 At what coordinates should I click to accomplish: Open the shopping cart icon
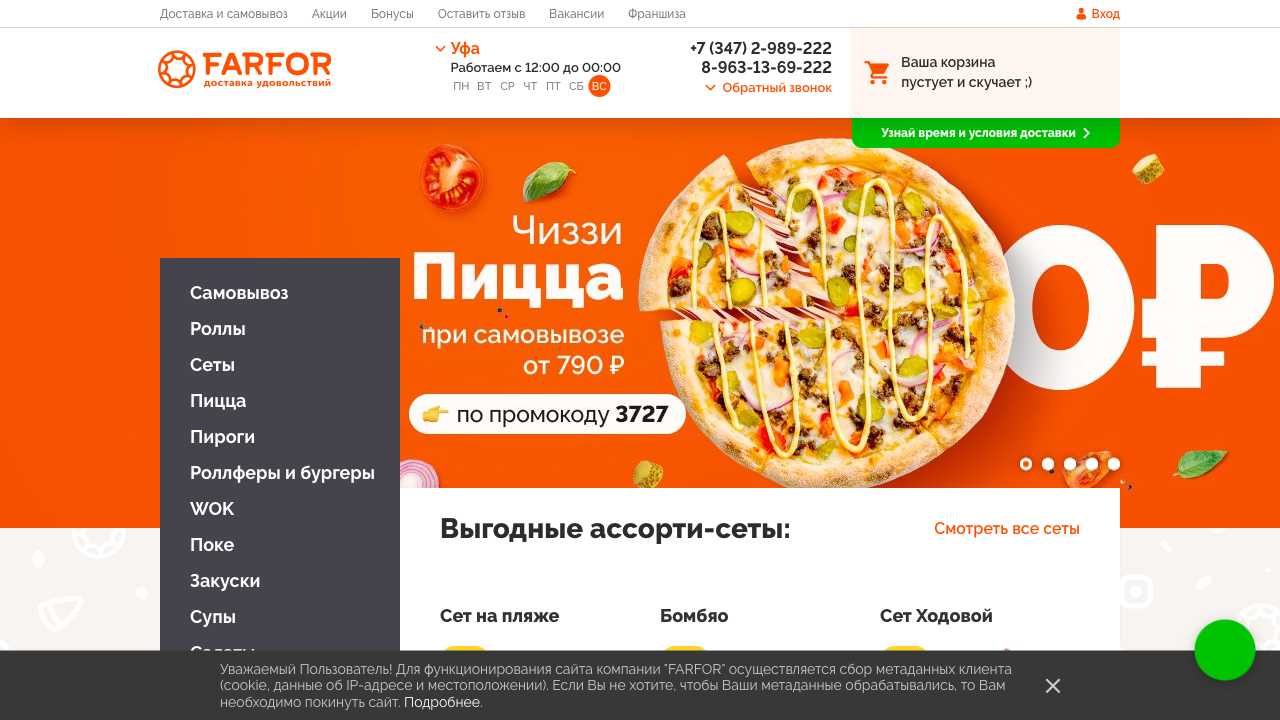(x=877, y=73)
